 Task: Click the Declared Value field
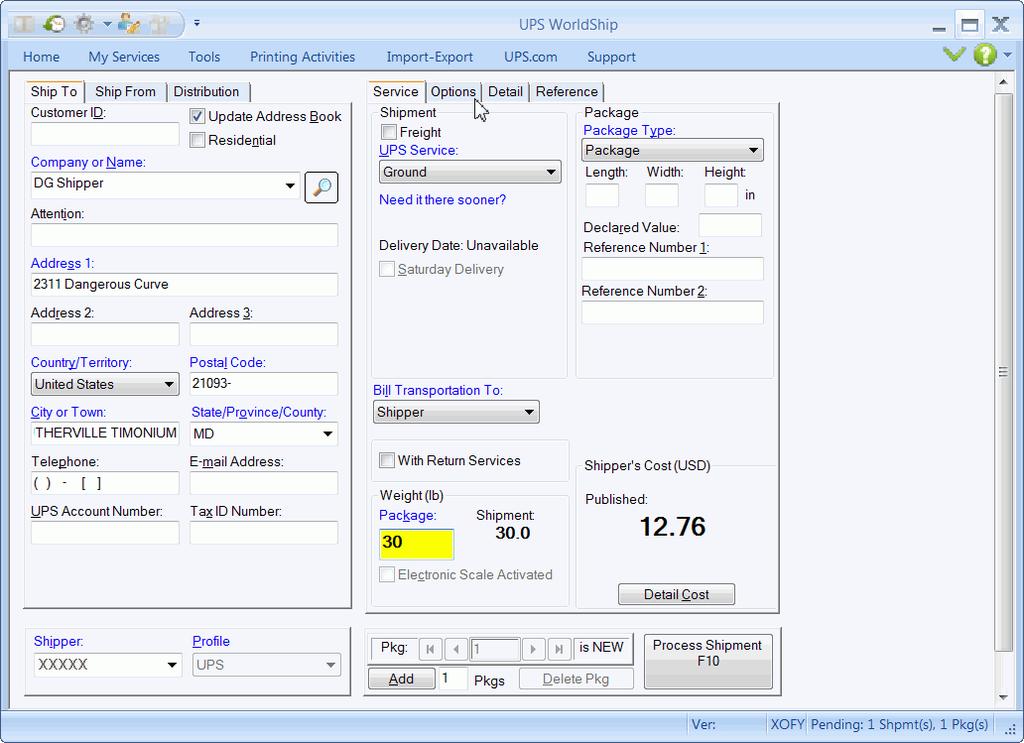tap(730, 226)
